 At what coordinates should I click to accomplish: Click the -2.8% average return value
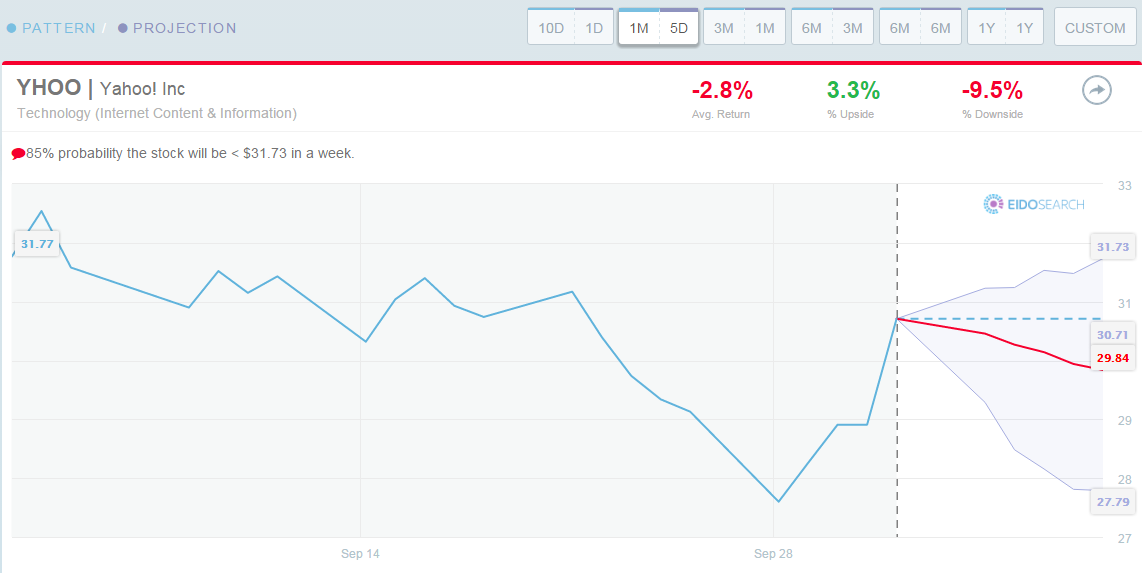(x=722, y=90)
